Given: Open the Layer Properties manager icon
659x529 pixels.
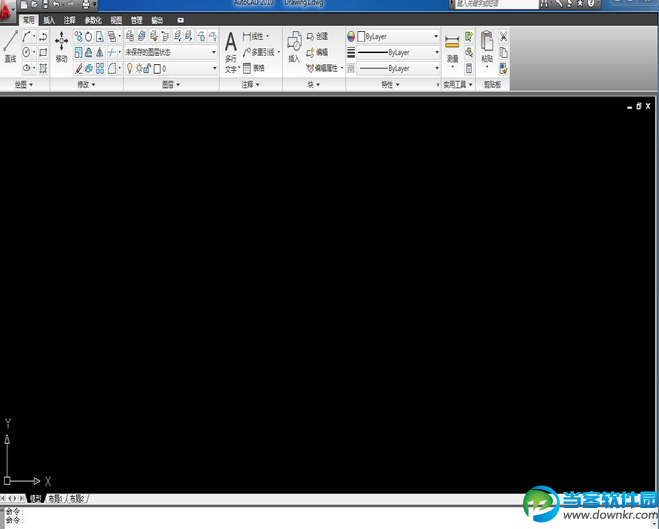Looking at the screenshot, I should pyautogui.click(x=130, y=36).
